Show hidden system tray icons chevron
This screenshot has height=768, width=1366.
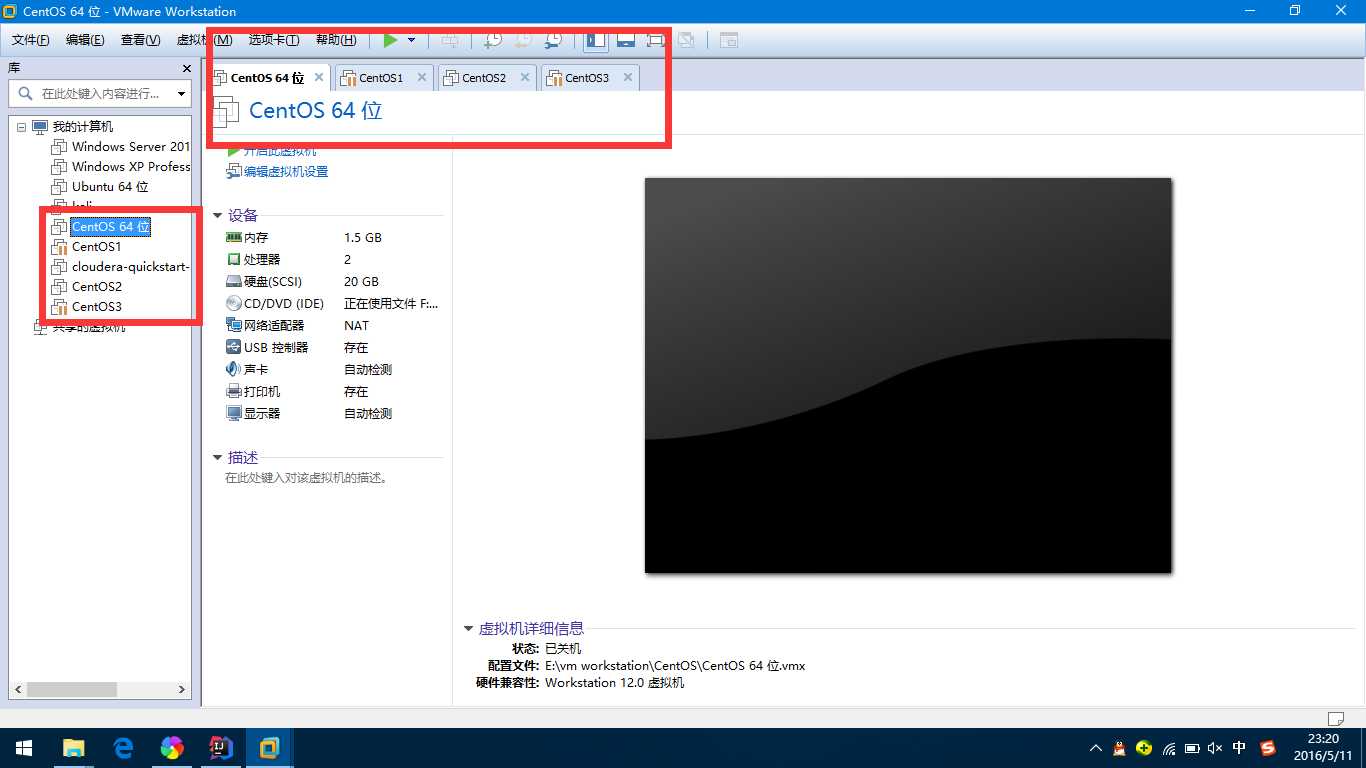(1096, 748)
